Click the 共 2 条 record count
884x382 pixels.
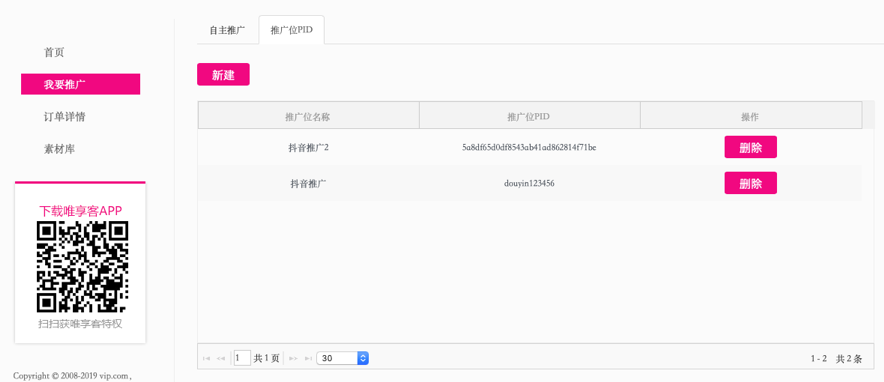tap(848, 359)
